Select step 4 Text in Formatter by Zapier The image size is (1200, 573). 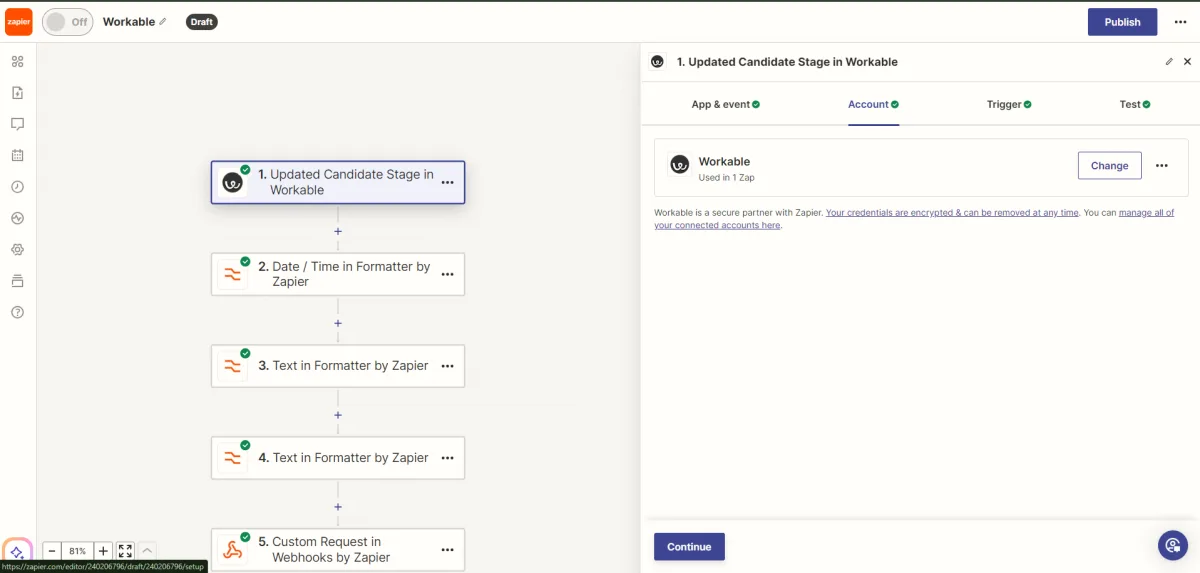338,458
